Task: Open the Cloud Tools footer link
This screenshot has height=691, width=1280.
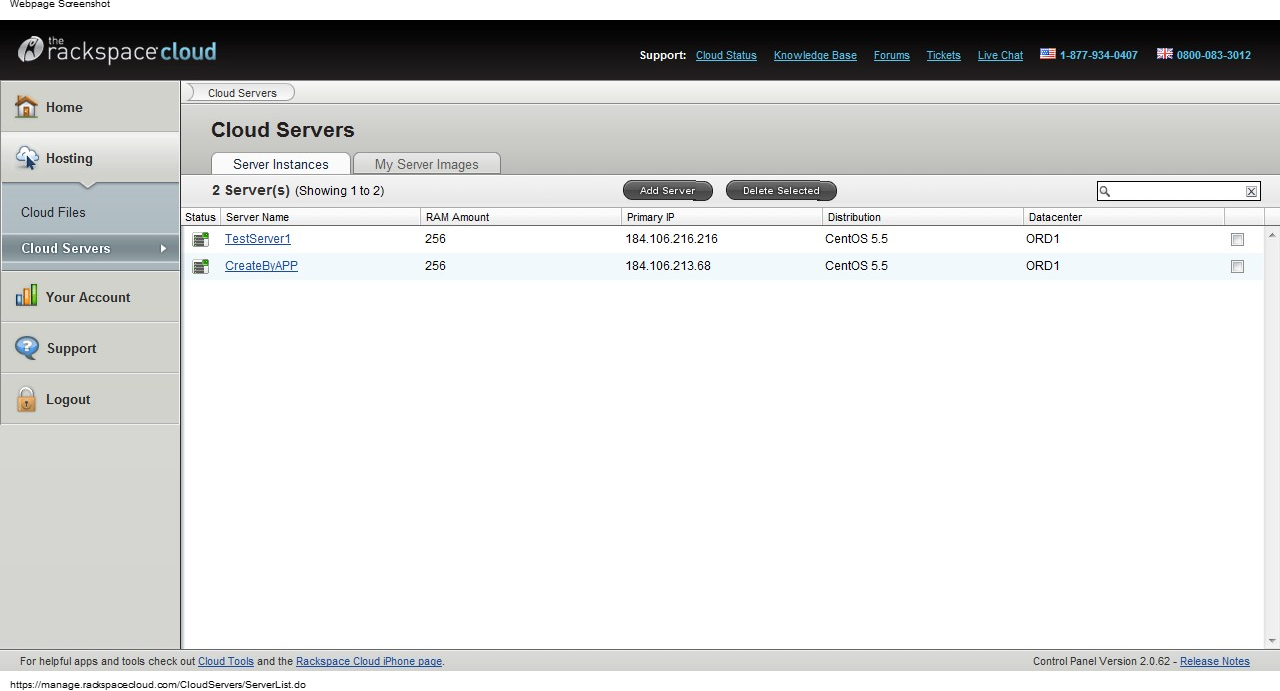Action: point(226,661)
